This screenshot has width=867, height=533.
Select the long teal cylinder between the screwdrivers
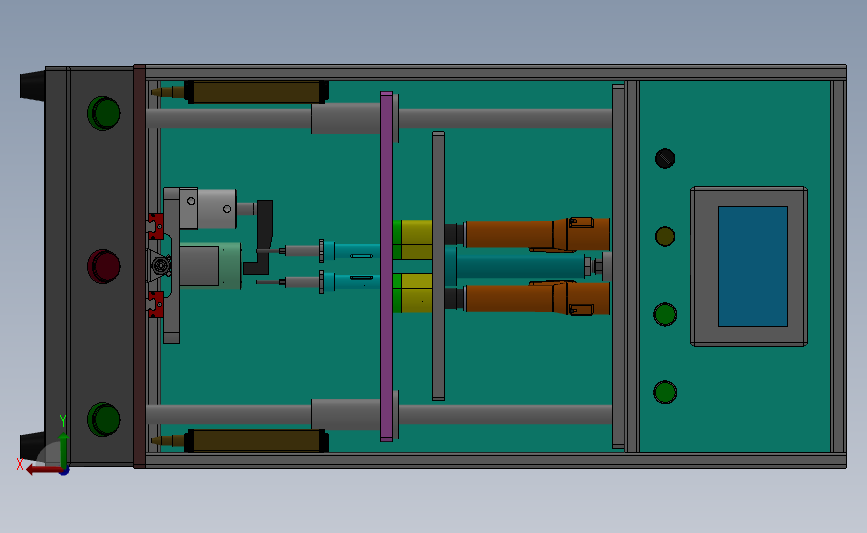click(517, 266)
